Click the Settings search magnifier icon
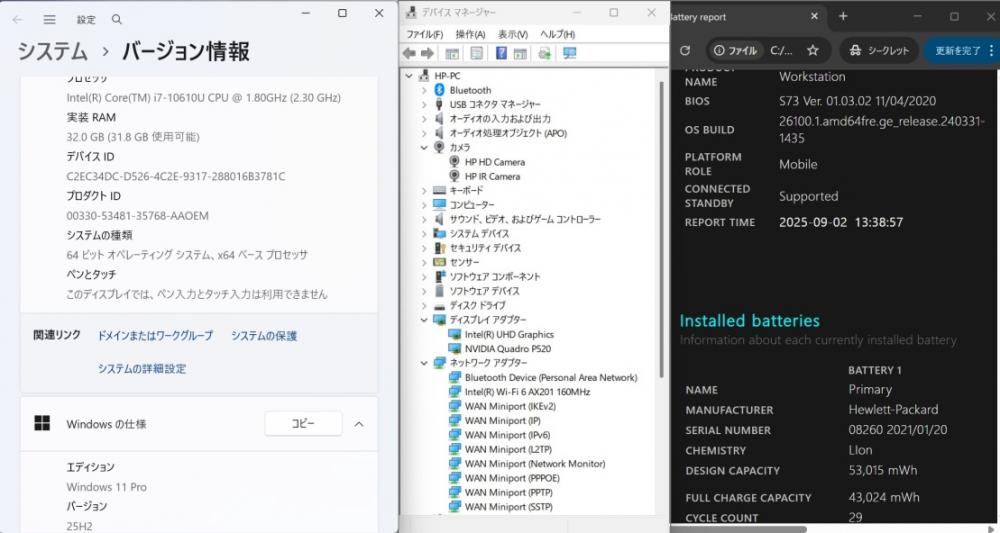 (x=117, y=20)
